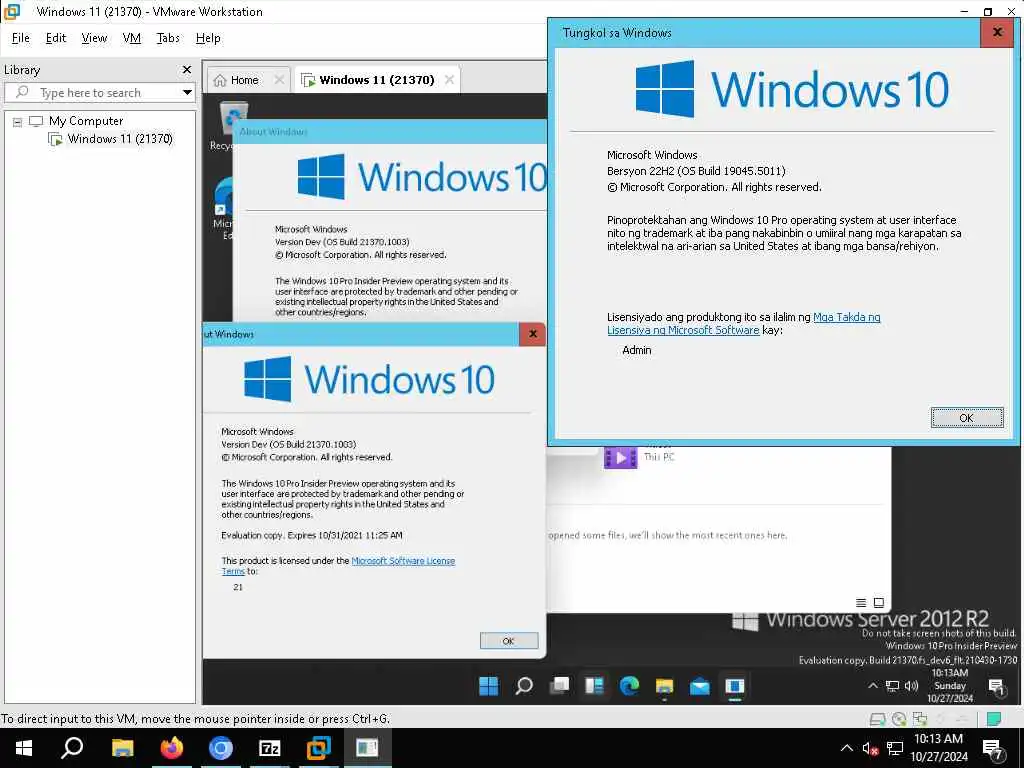Select the winver window on host taskbar

[x=367, y=748]
